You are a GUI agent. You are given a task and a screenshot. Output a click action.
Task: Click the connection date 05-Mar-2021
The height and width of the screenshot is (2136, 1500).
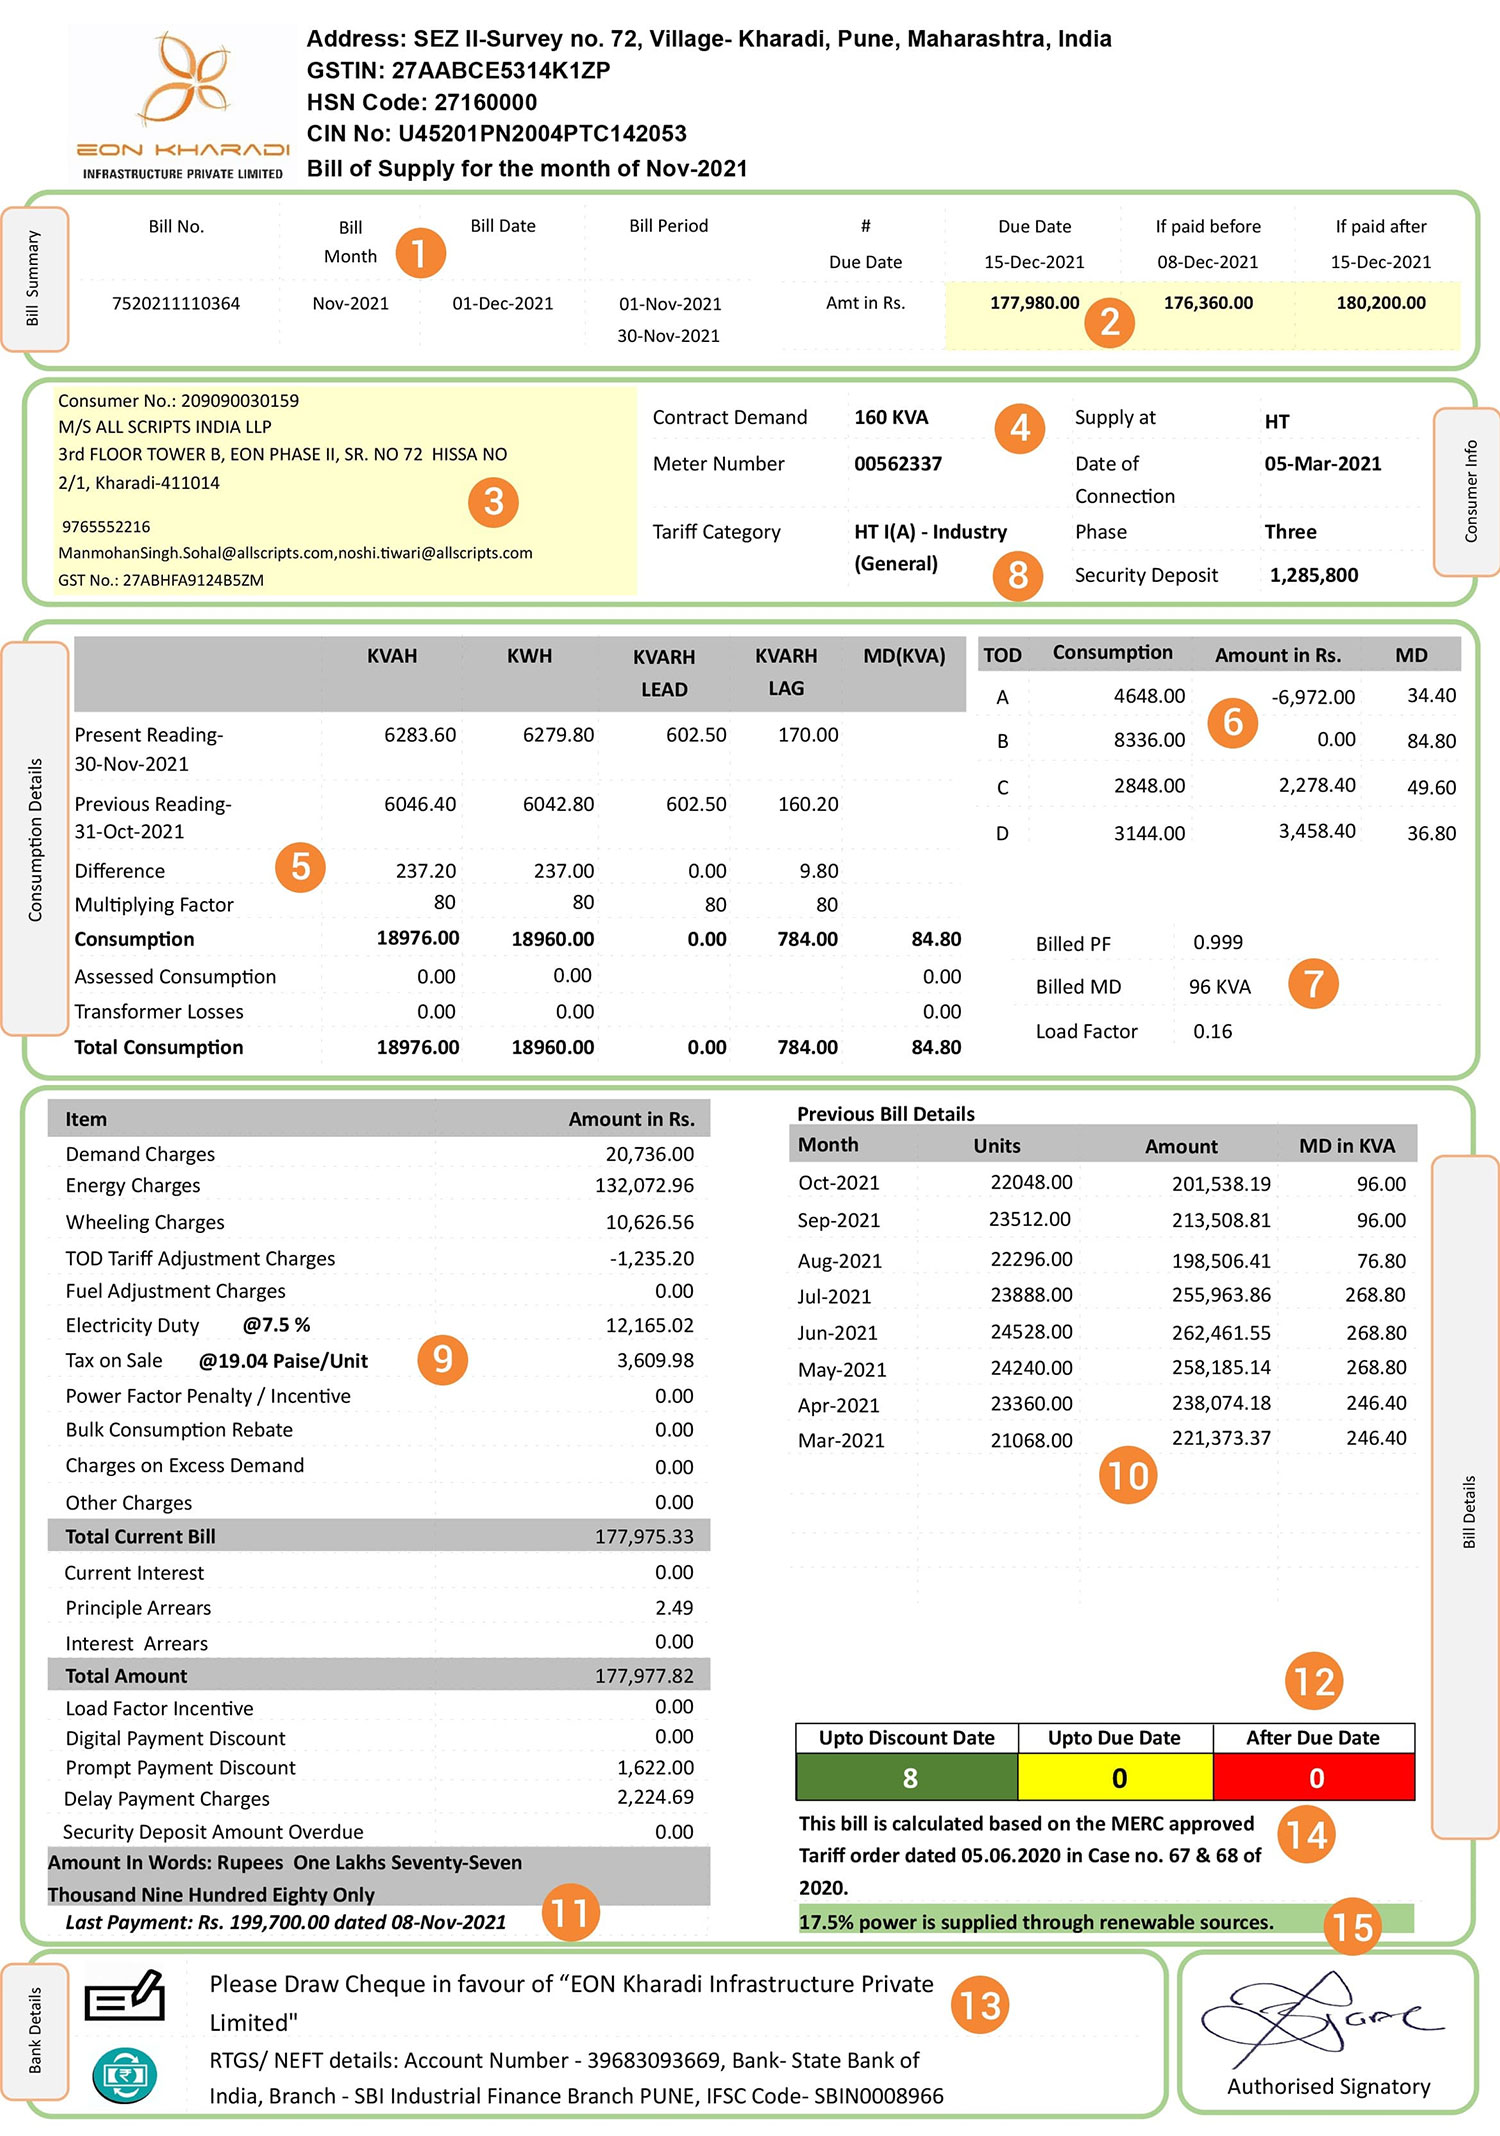[1323, 463]
